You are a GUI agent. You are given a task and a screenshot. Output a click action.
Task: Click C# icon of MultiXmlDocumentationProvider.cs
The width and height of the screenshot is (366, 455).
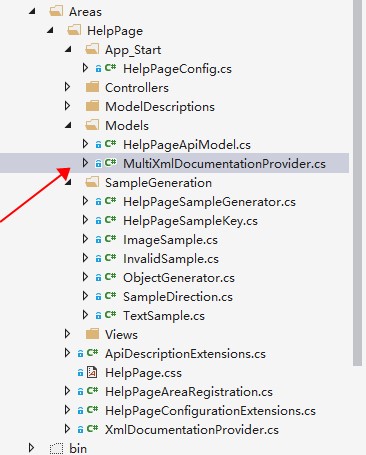pyautogui.click(x=110, y=163)
